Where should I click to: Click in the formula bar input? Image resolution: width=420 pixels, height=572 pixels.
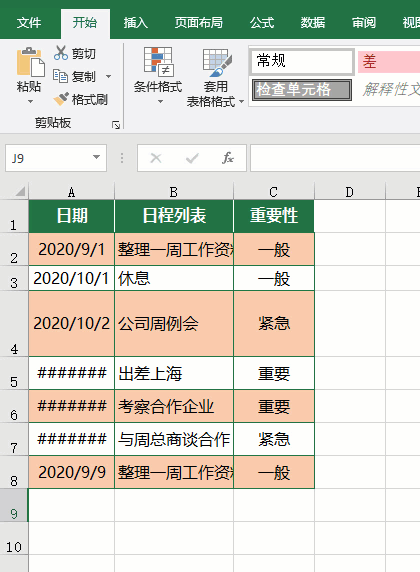click(x=335, y=158)
